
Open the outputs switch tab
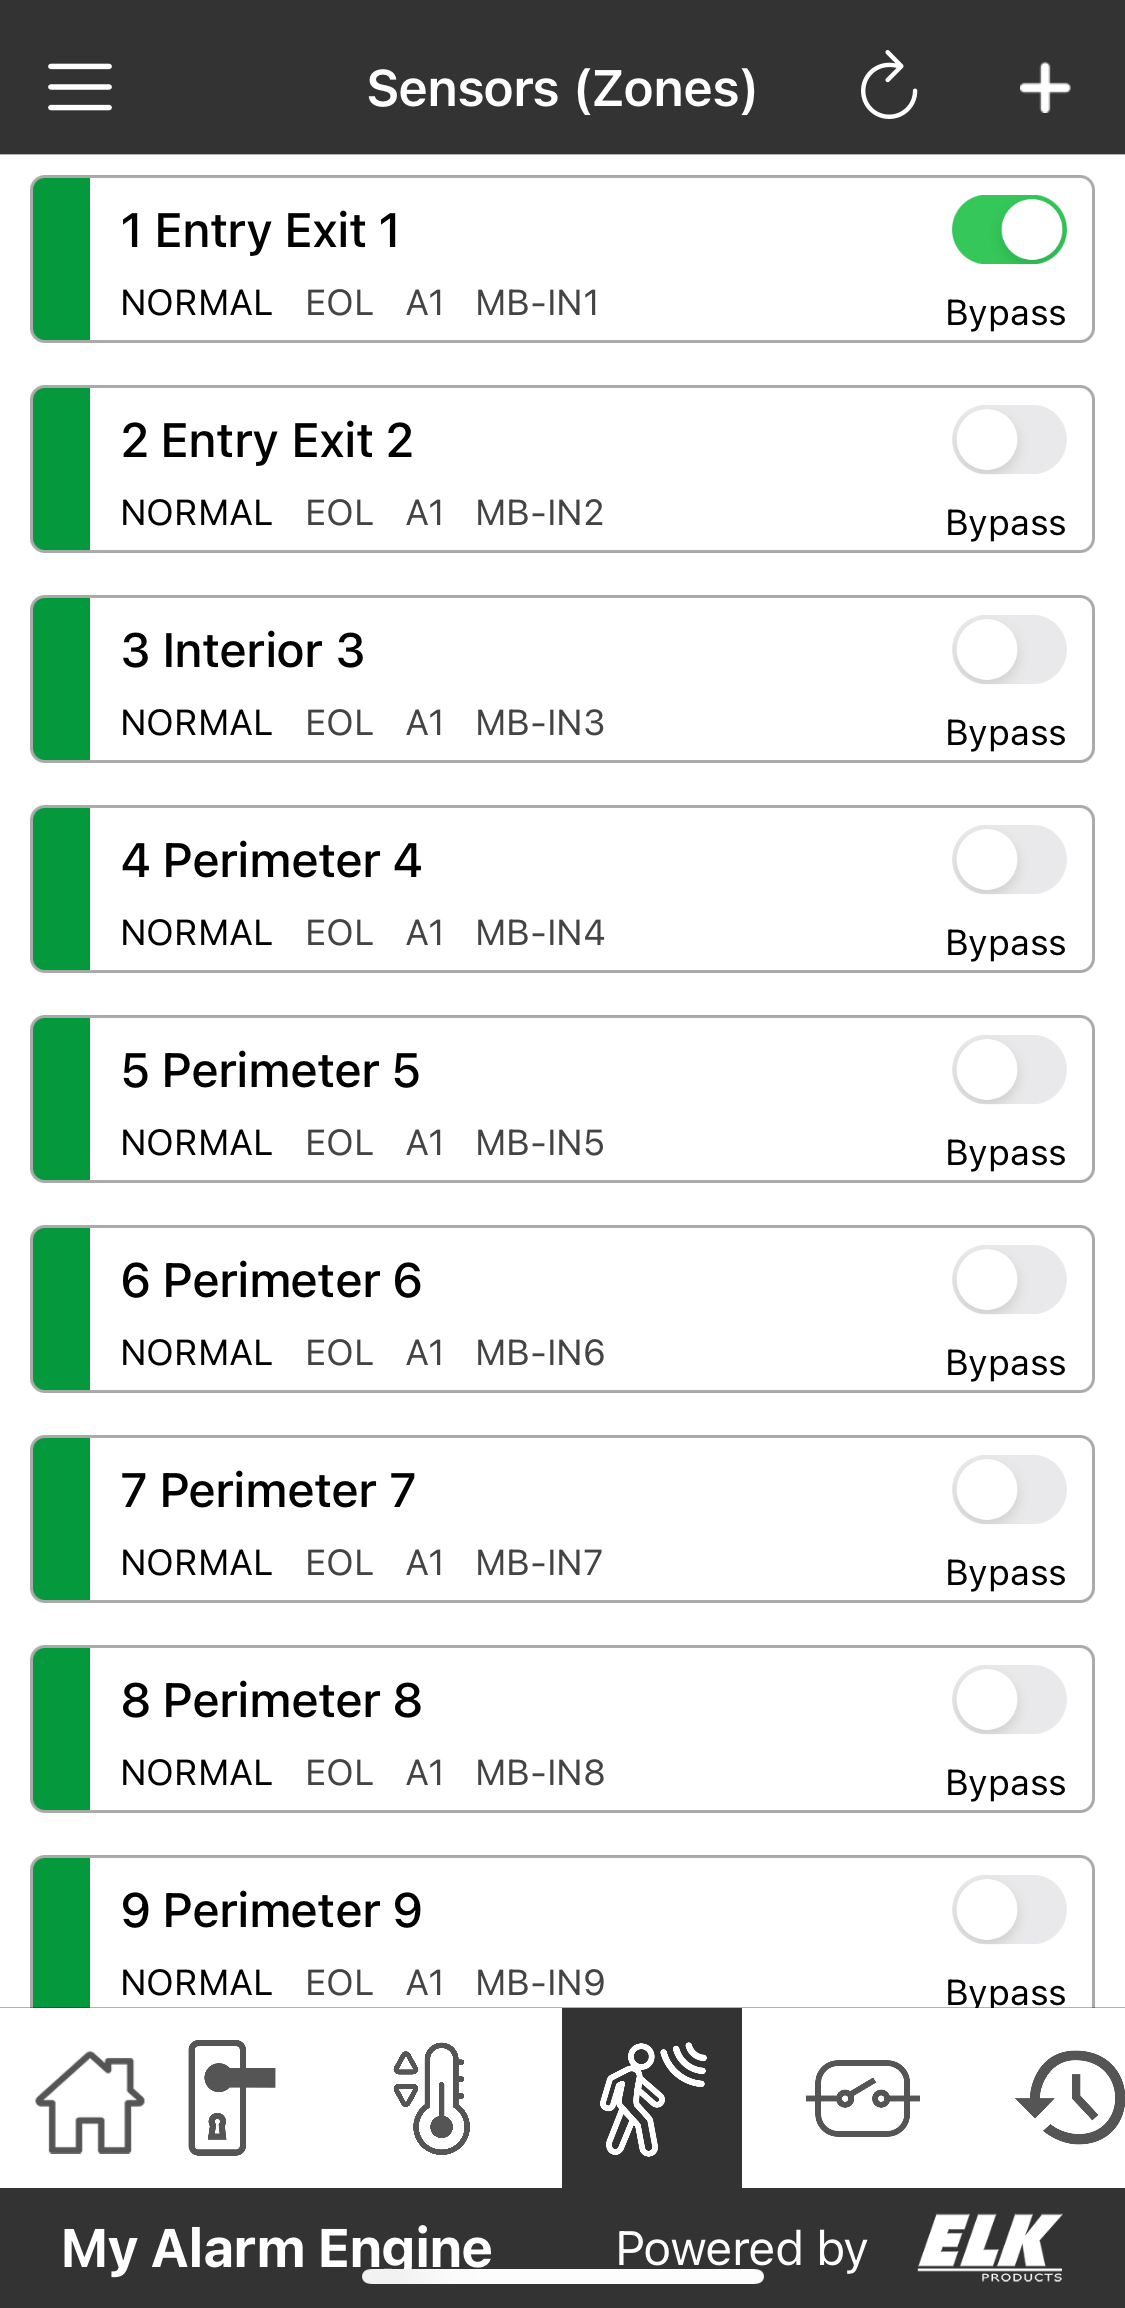862,2099
